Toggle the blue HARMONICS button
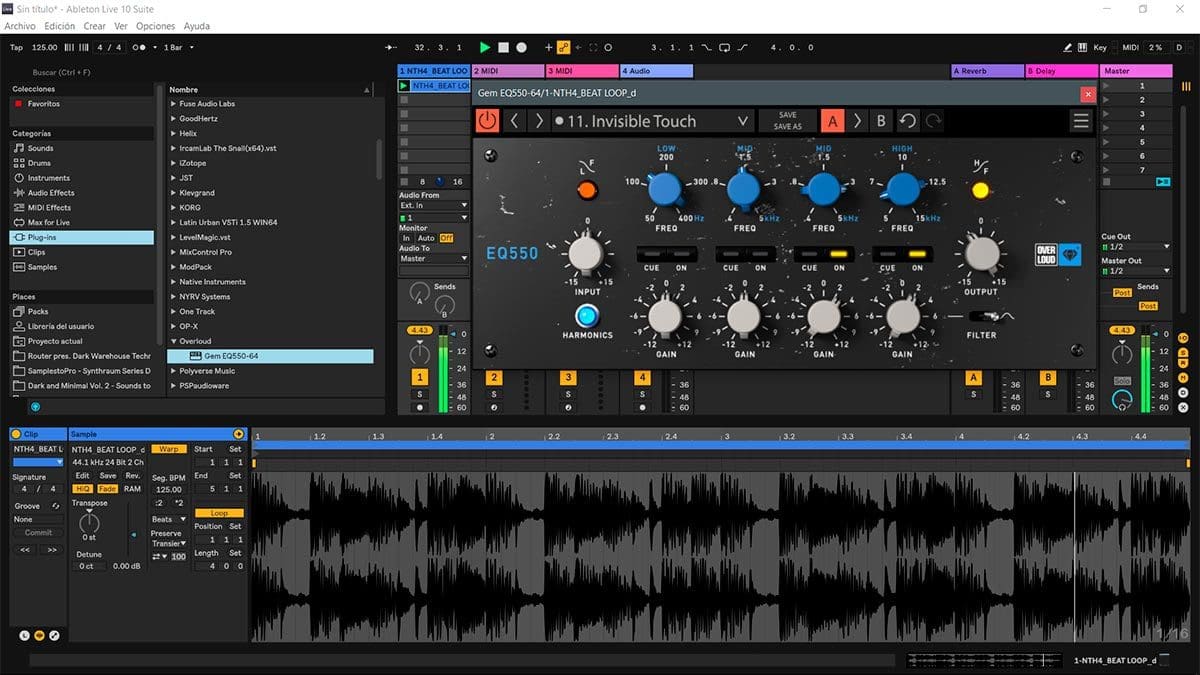1200x675 pixels. 587,316
